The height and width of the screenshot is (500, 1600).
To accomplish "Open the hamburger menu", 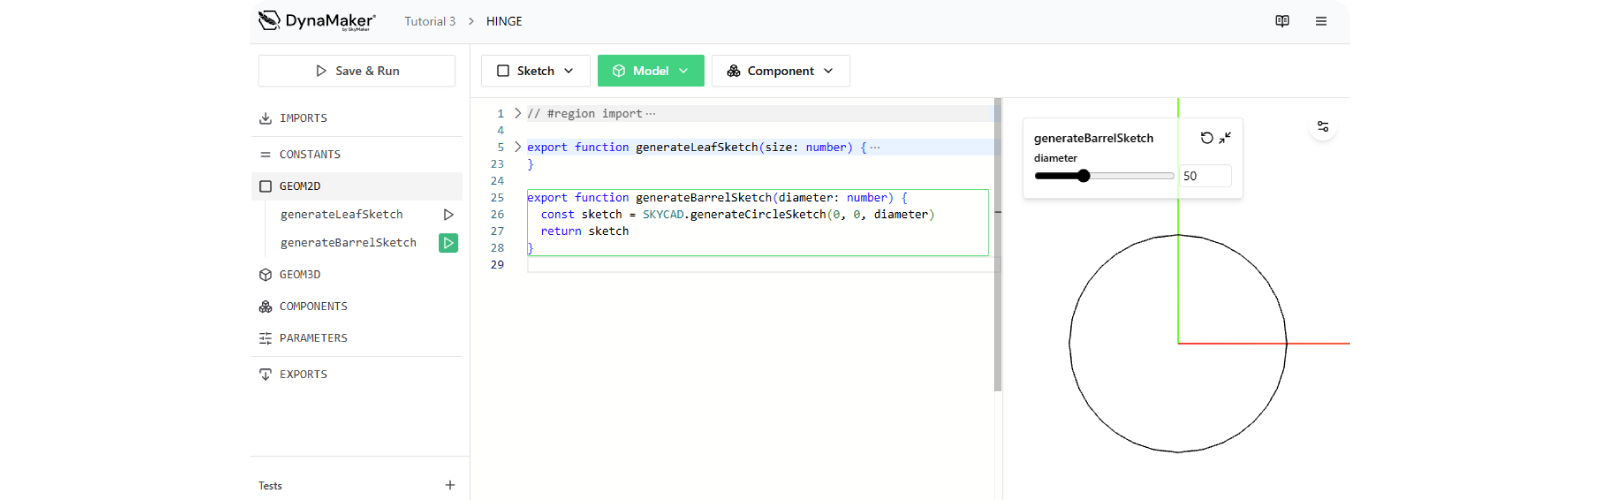I will click(x=1321, y=21).
